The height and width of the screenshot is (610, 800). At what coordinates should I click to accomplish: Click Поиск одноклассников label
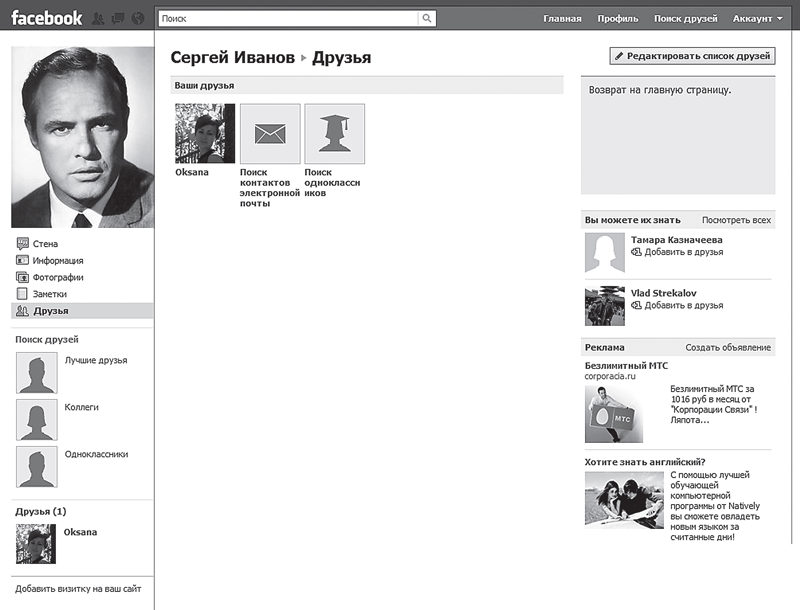pyautogui.click(x=332, y=182)
